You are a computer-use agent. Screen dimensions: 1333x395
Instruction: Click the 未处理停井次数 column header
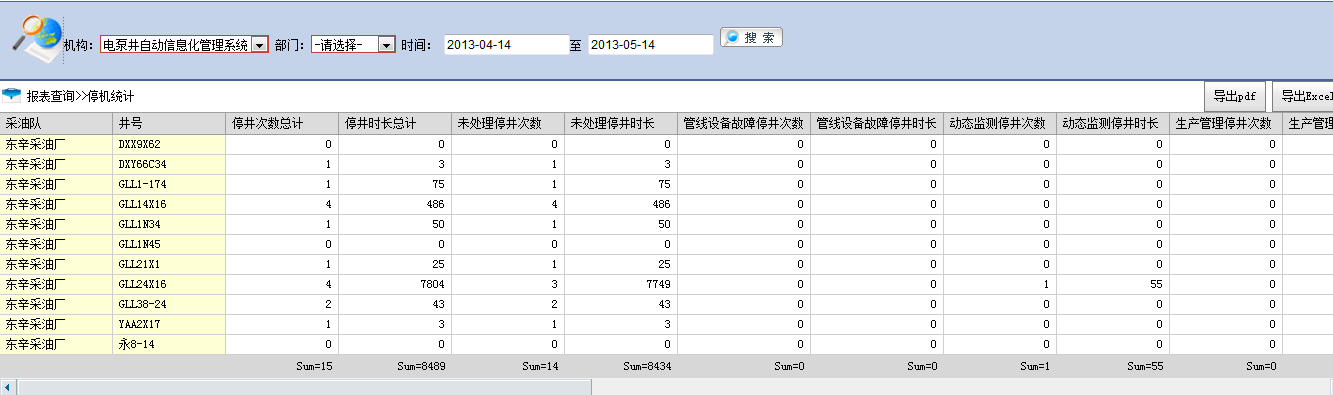[x=508, y=123]
